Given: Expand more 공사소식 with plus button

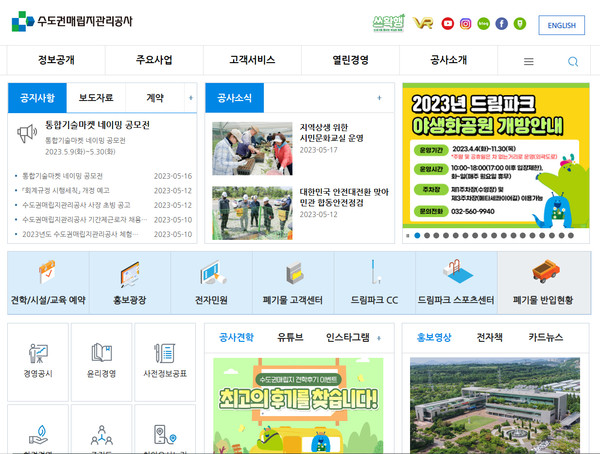Looking at the screenshot, I should 379,98.
